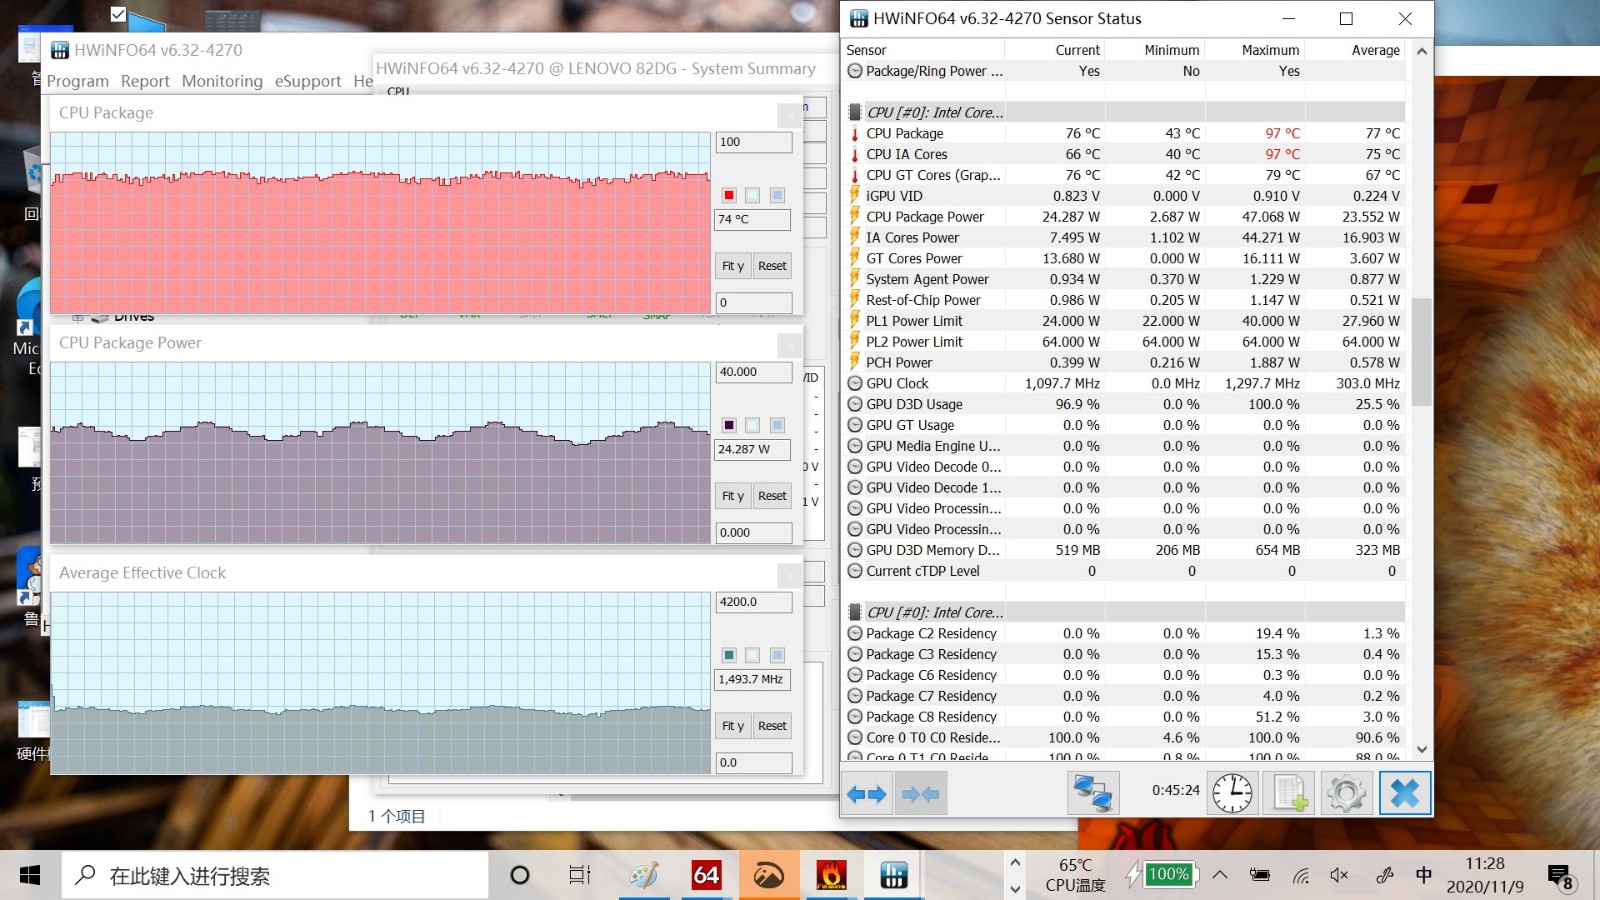Click thermometer icon beside CPU IA Cores
The image size is (1600, 900).
tap(855, 154)
